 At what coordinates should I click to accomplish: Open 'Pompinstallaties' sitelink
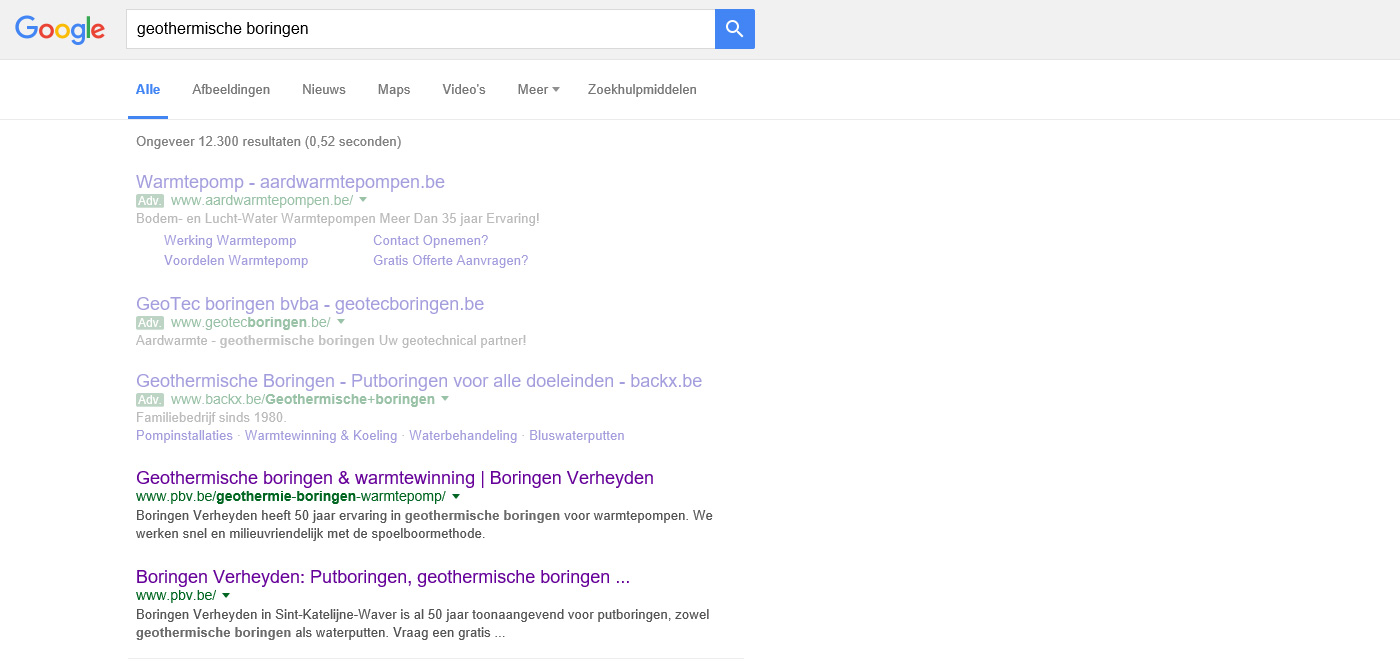(x=184, y=436)
